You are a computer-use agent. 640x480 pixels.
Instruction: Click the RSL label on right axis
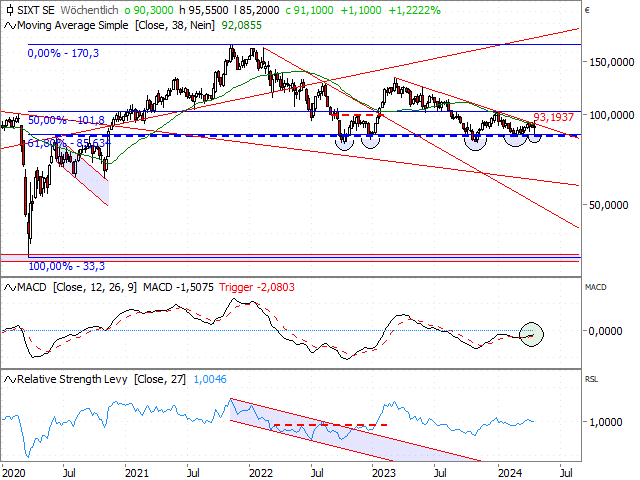coord(591,380)
